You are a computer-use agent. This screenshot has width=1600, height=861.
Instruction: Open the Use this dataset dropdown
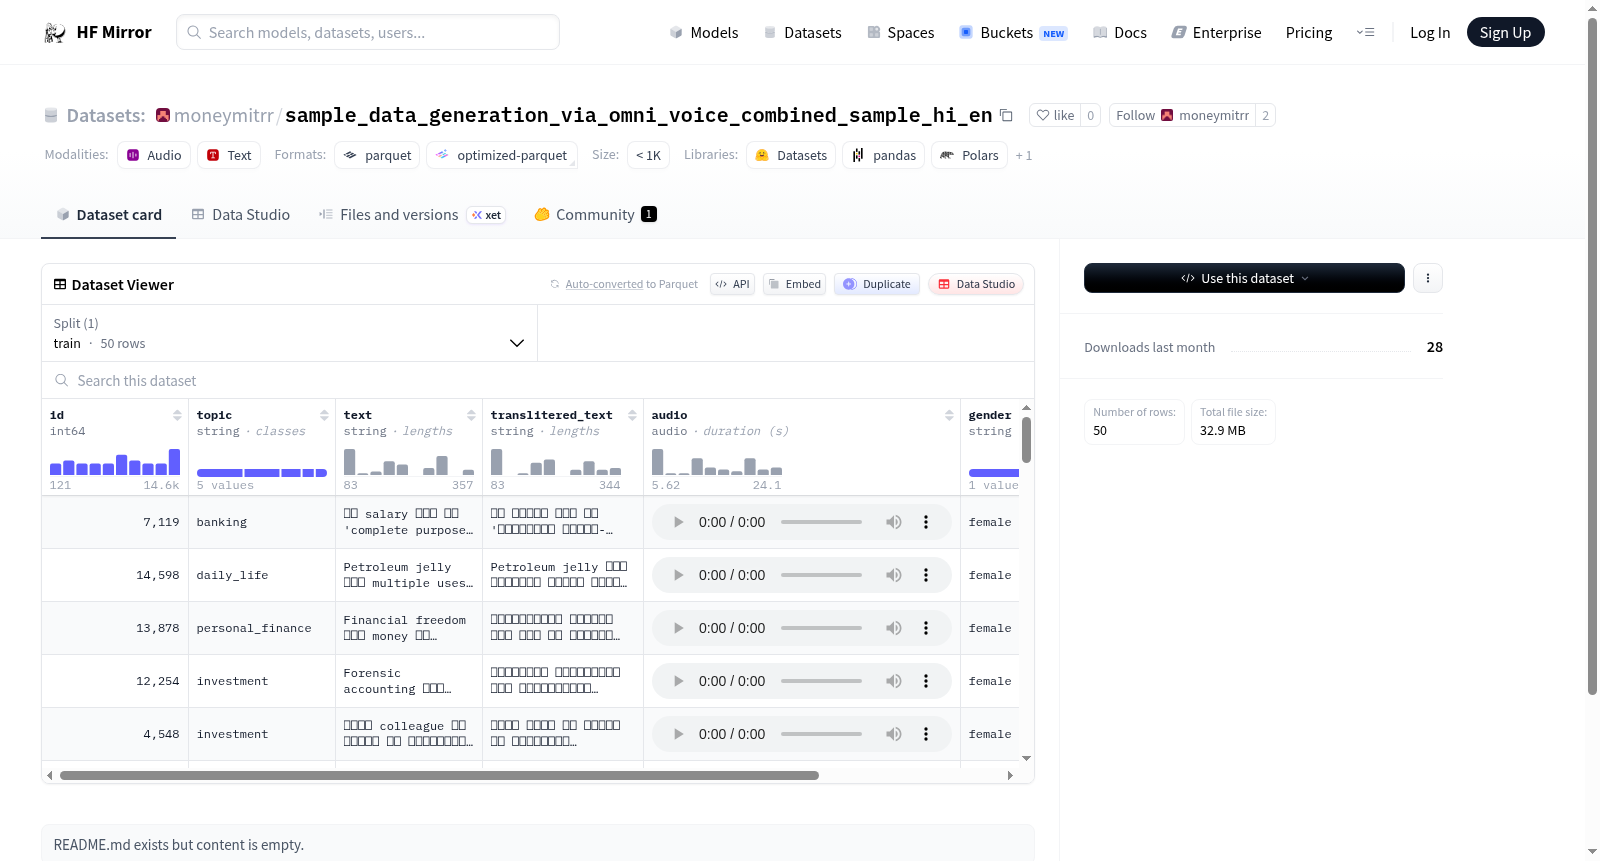pos(1244,278)
